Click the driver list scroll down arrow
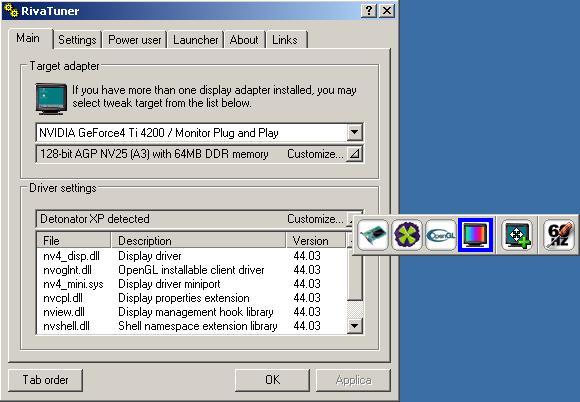This screenshot has height=402, width=580. pos(354,326)
